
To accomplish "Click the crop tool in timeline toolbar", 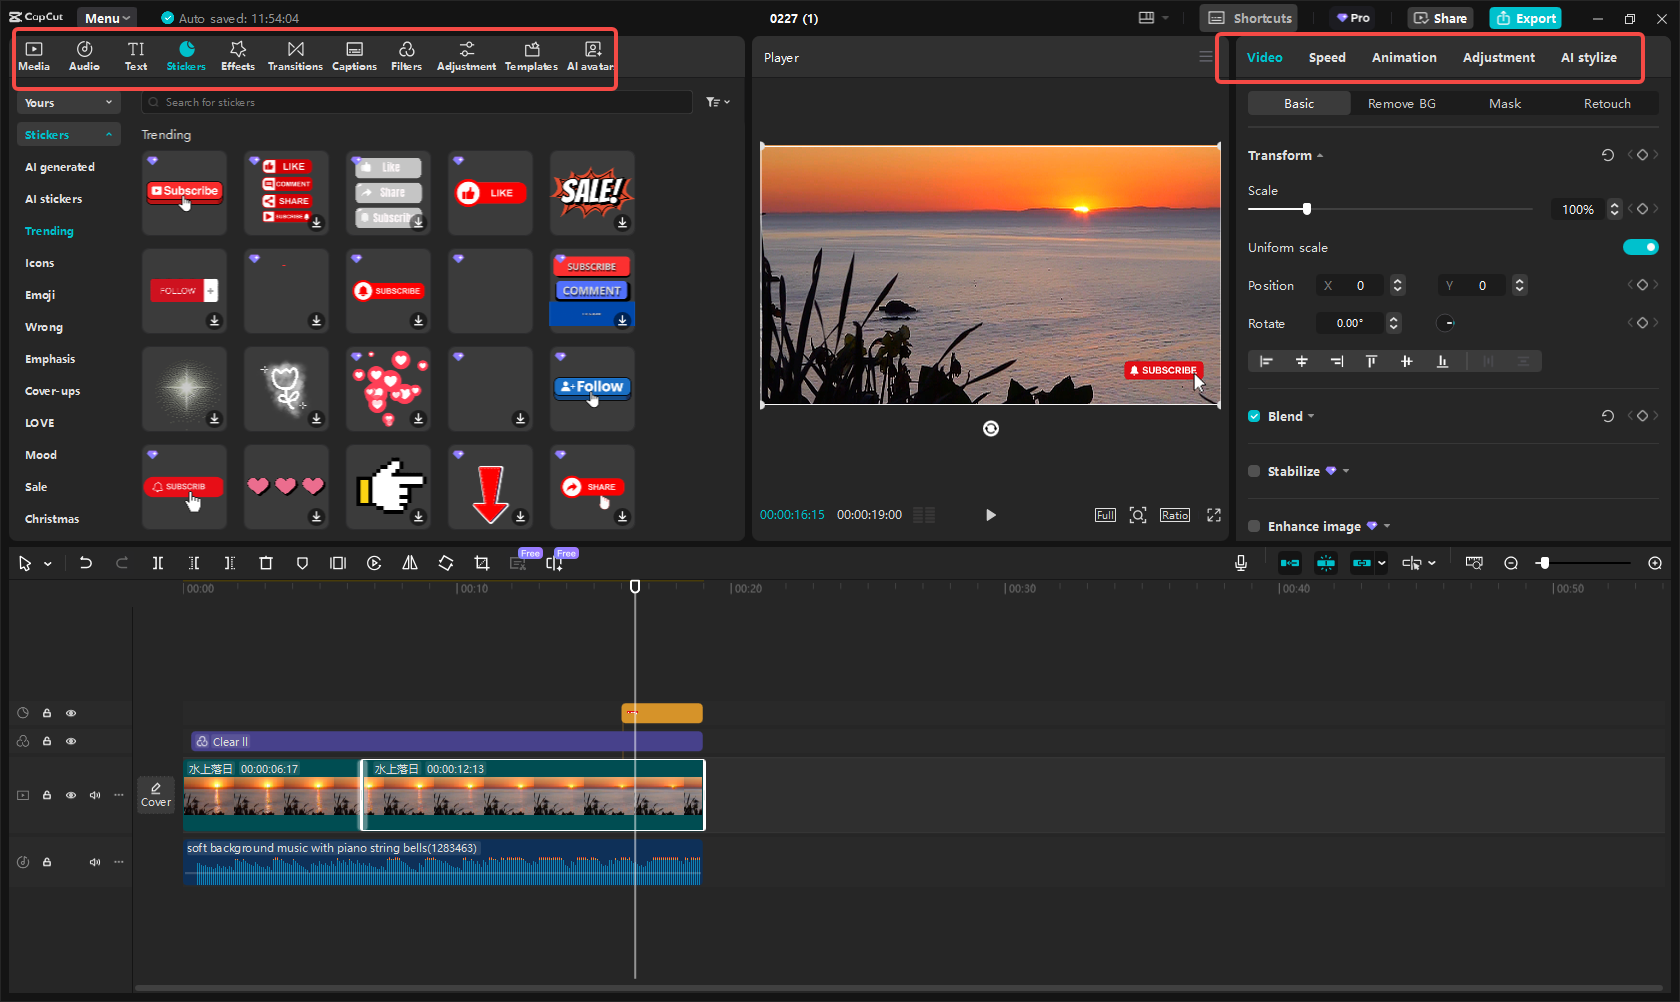I will coord(482,563).
